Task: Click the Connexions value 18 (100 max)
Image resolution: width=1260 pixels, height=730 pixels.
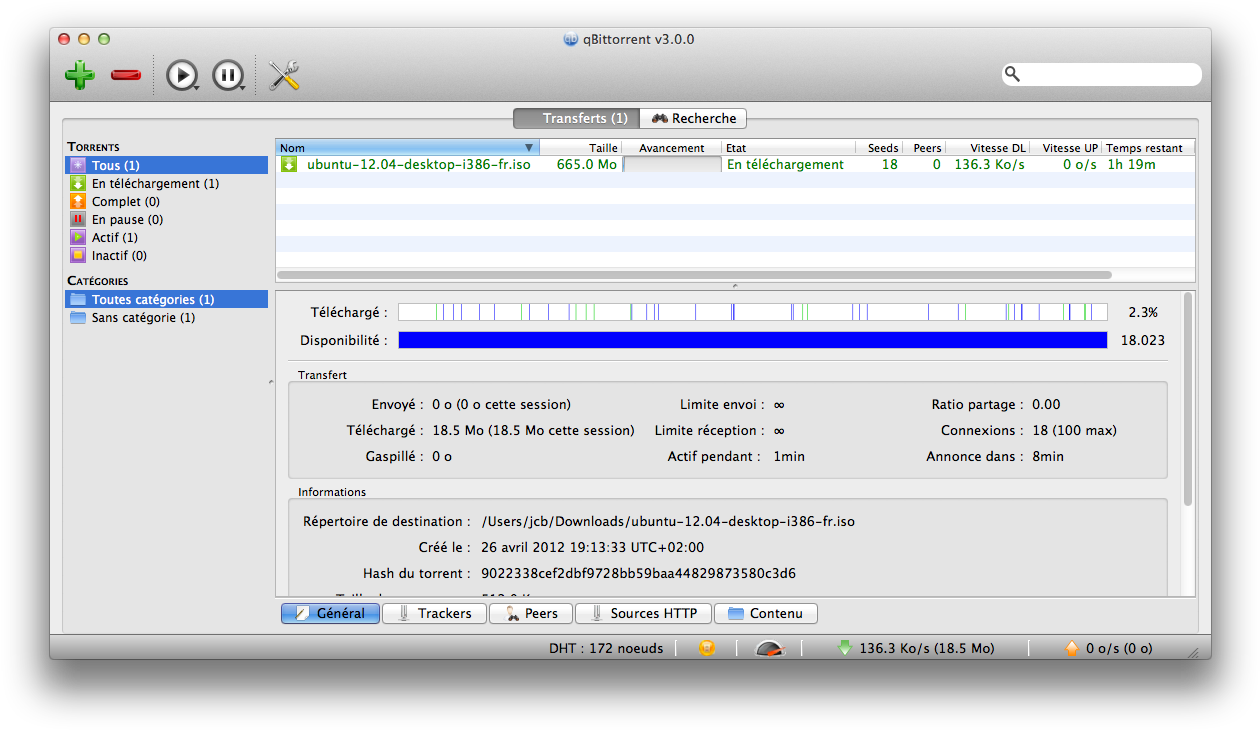Action: coord(1074,431)
